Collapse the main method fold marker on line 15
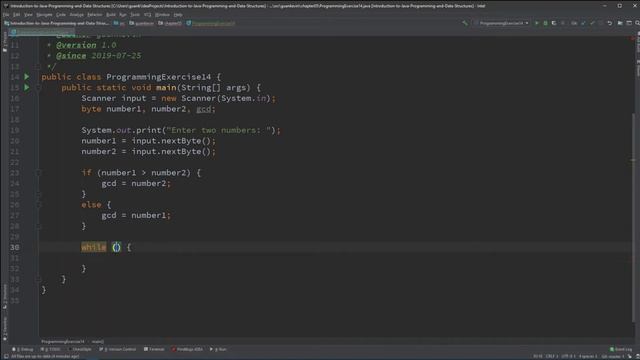640x360 pixels. (39, 87)
